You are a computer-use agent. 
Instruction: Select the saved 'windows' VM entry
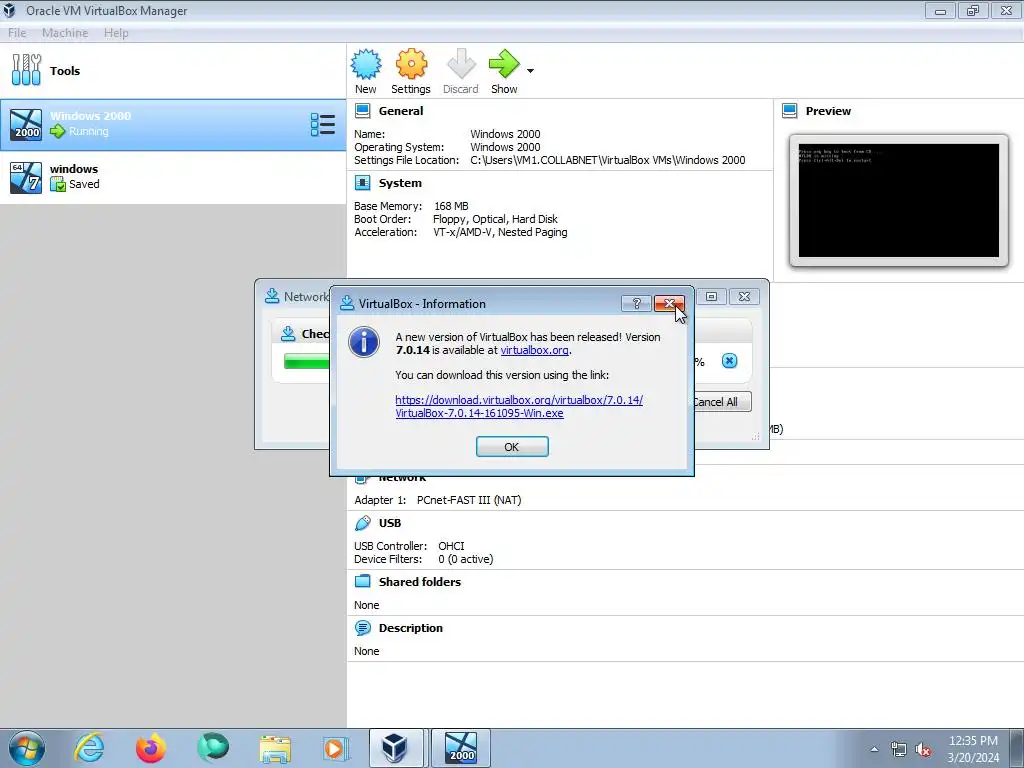(173, 177)
